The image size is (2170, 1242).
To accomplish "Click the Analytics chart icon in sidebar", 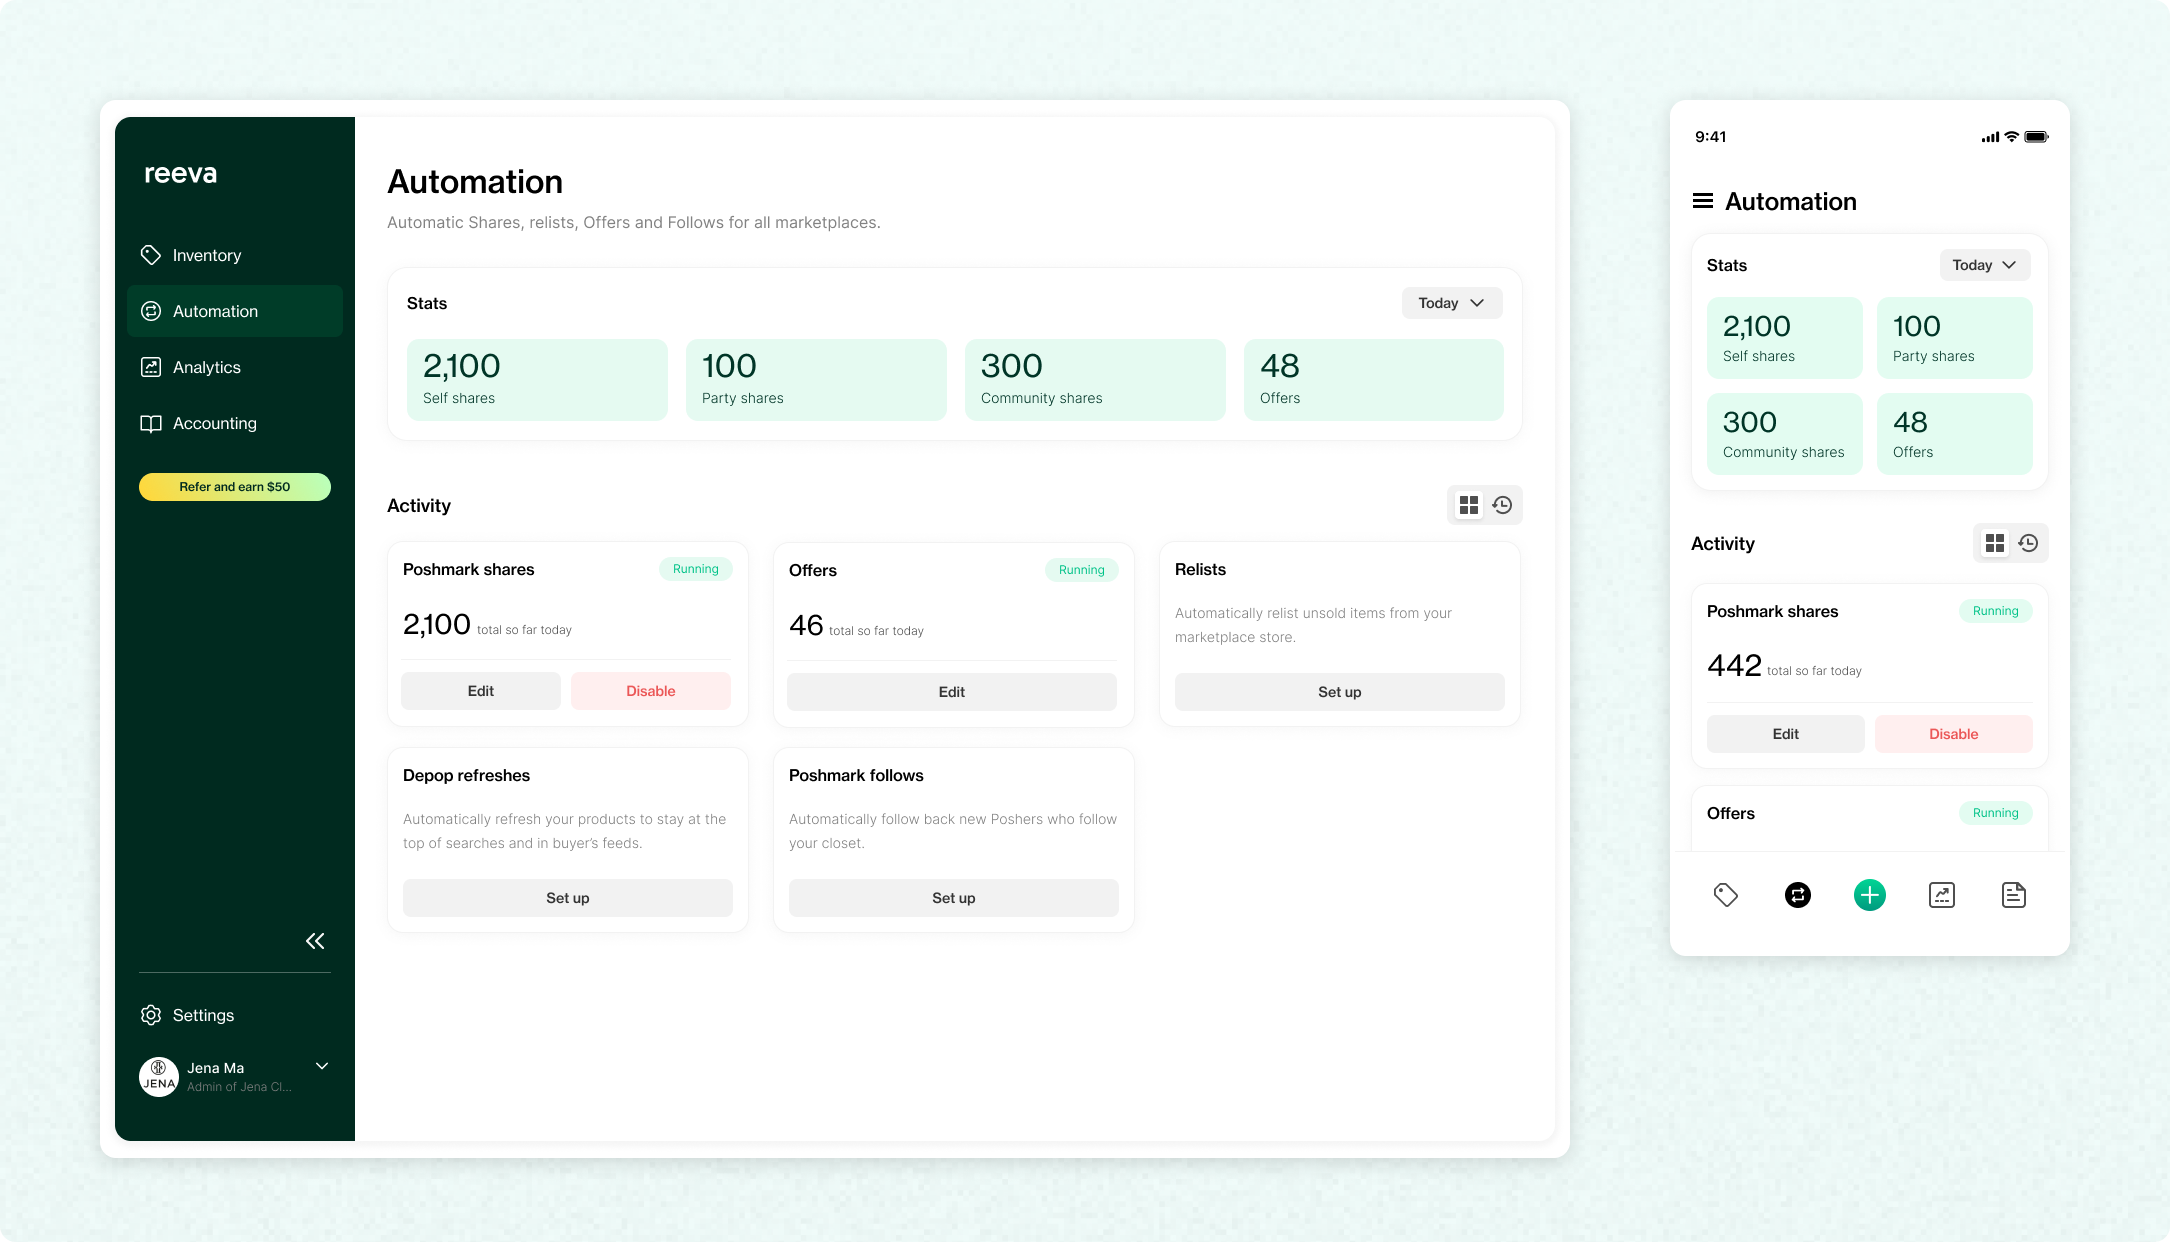I will click(151, 367).
